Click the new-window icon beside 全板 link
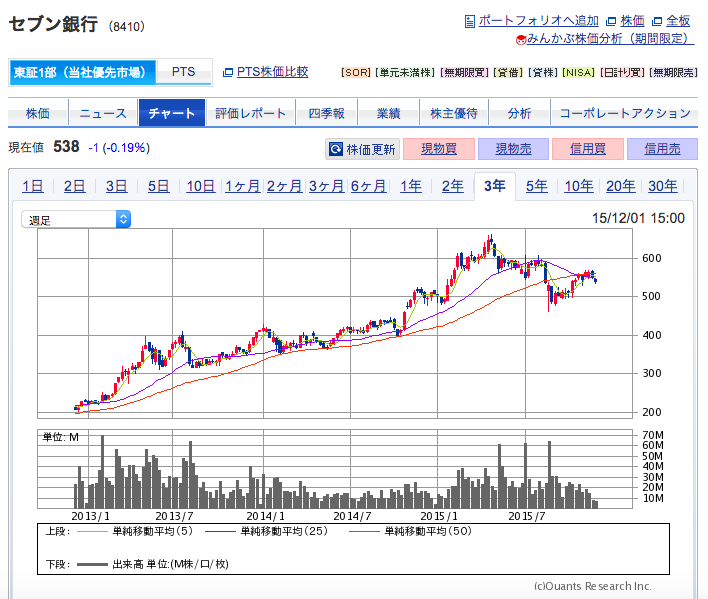 tap(657, 21)
